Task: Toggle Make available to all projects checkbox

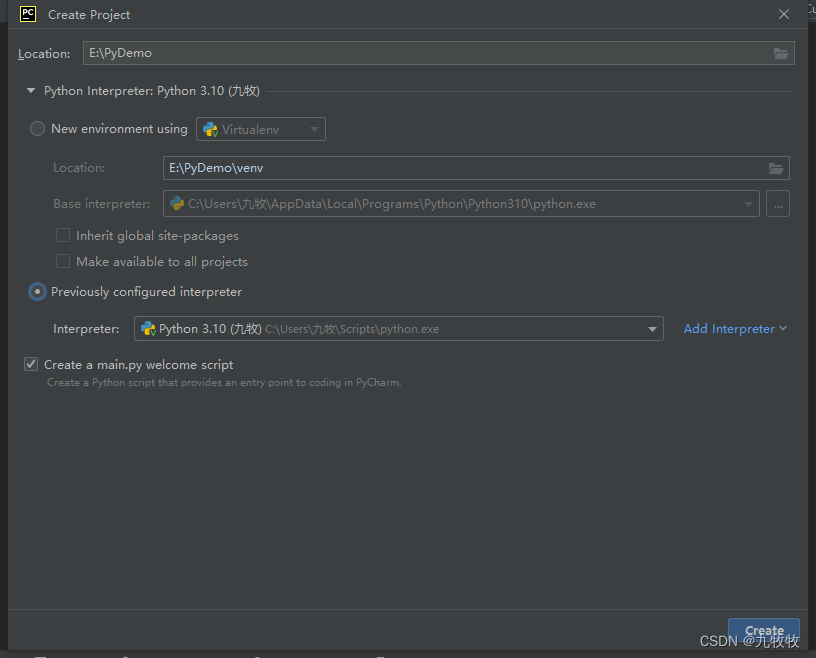Action: 63,261
